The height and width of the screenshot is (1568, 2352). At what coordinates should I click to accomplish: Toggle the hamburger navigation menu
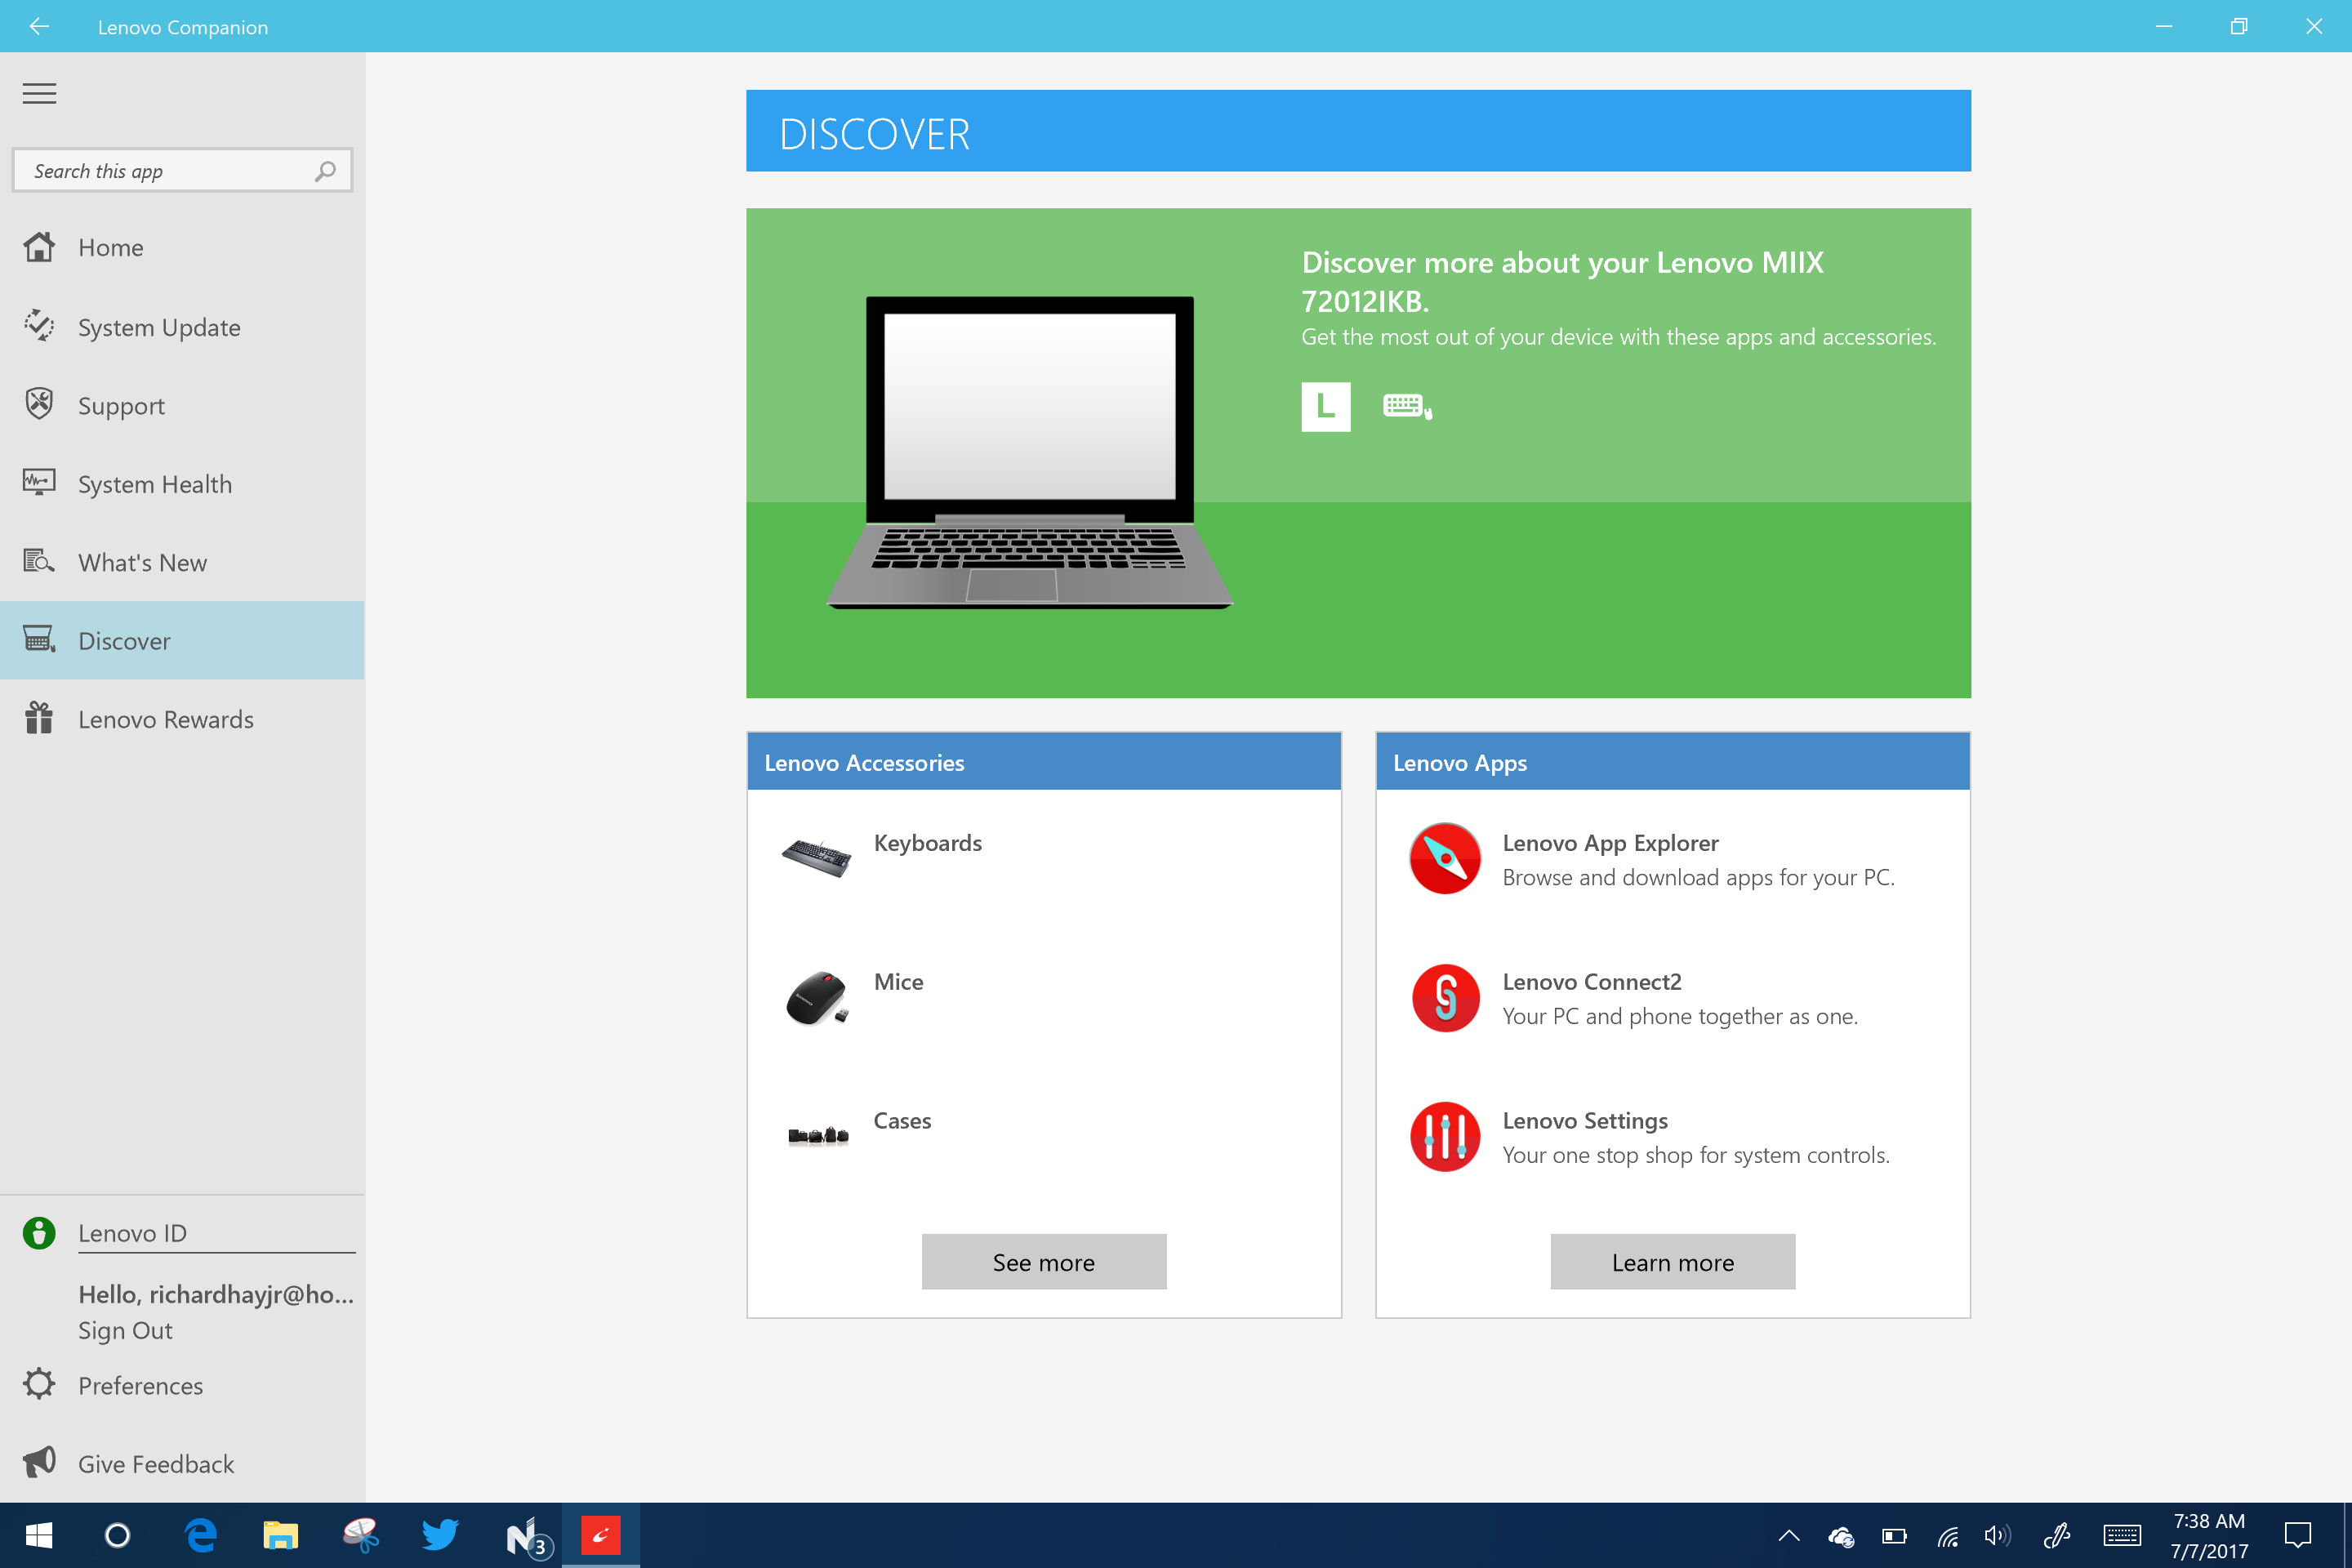pyautogui.click(x=39, y=93)
